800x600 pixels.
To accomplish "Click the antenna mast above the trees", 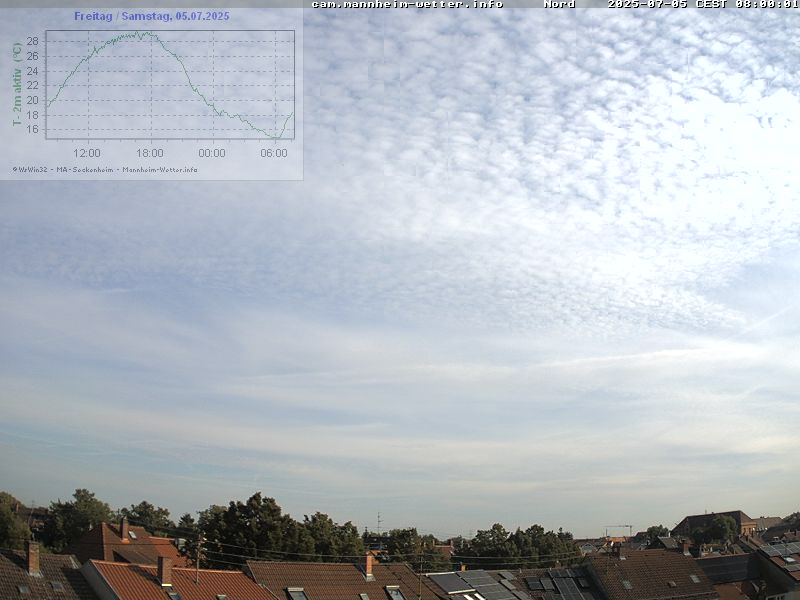I will point(378,522).
